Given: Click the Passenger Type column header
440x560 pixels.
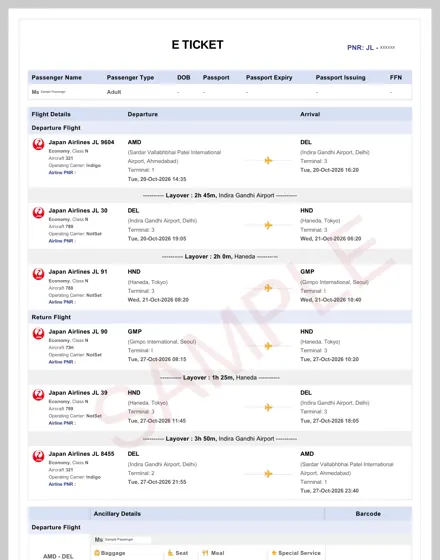Looking at the screenshot, I should pos(130,78).
